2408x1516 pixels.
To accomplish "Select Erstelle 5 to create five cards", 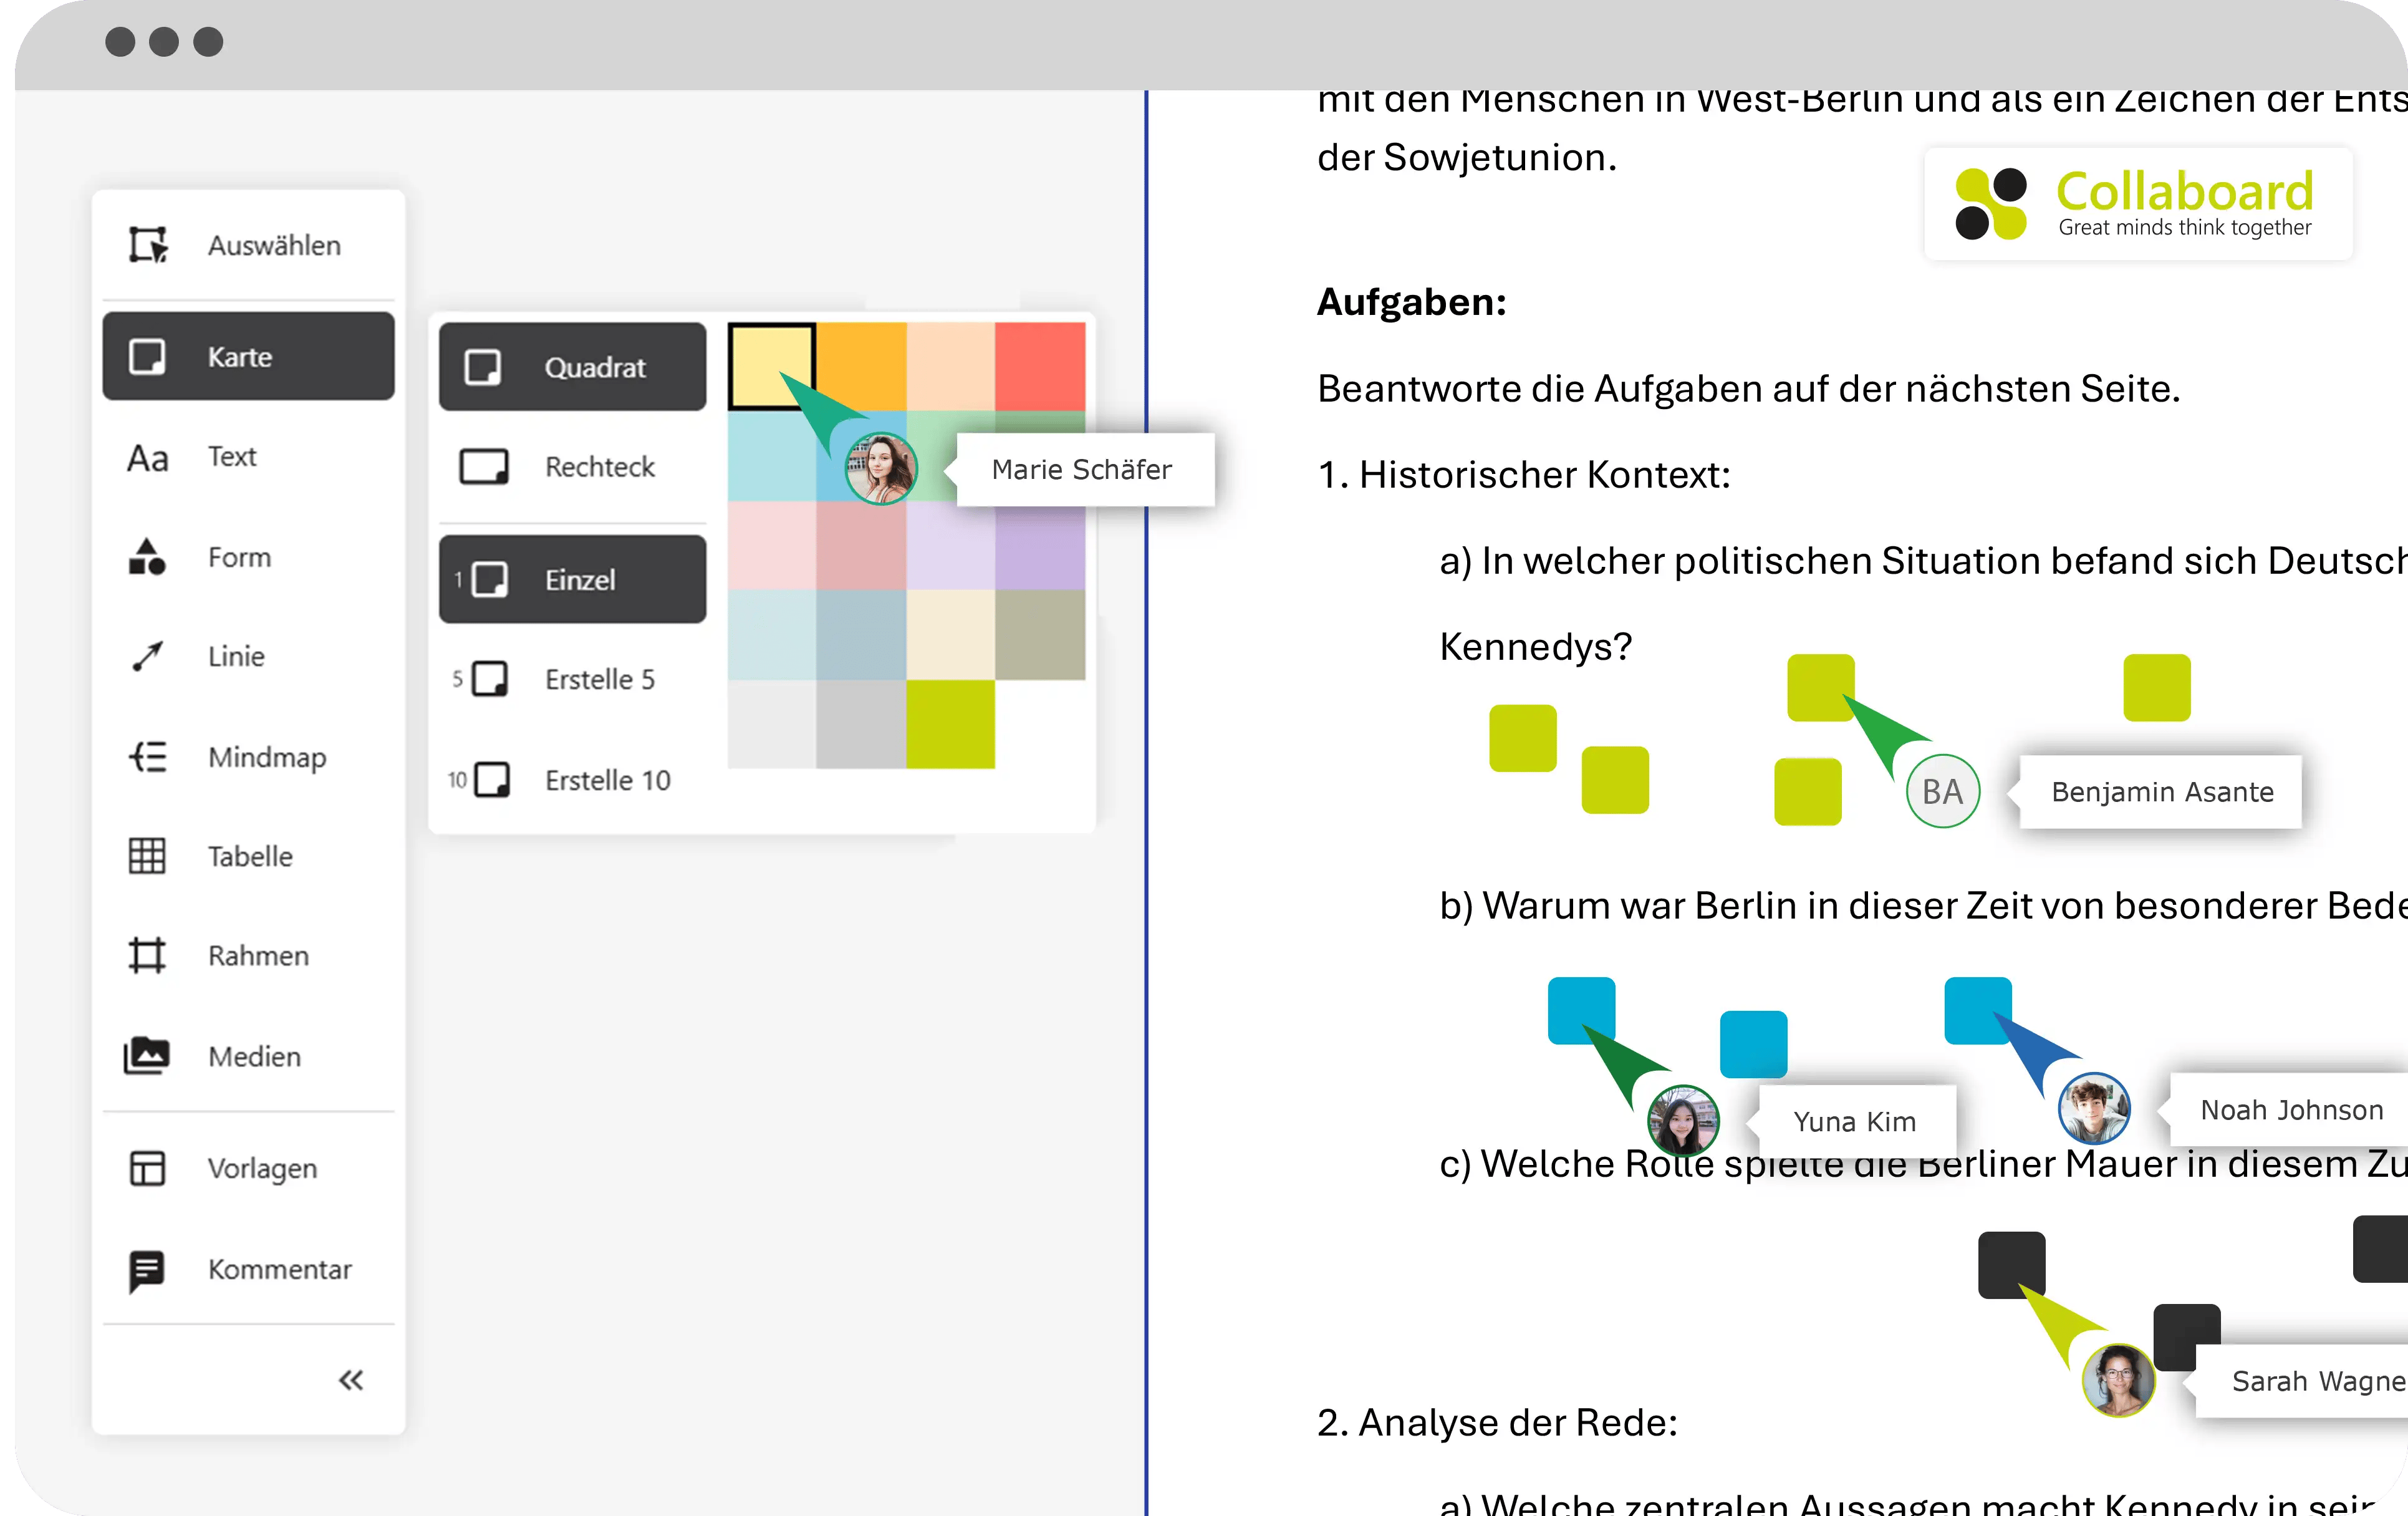I will (572, 679).
